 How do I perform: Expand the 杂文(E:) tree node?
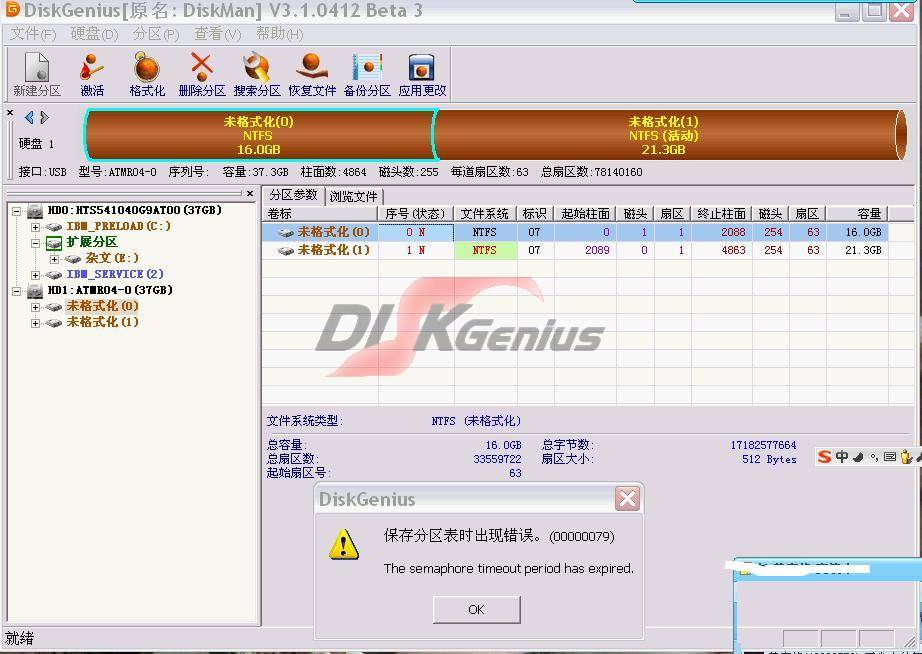pyautogui.click(x=54, y=259)
